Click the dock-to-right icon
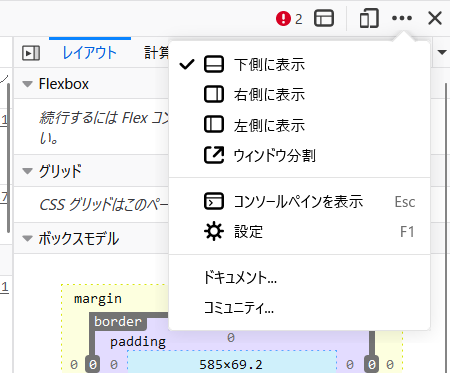The width and height of the screenshot is (450, 373). pyautogui.click(x=214, y=94)
